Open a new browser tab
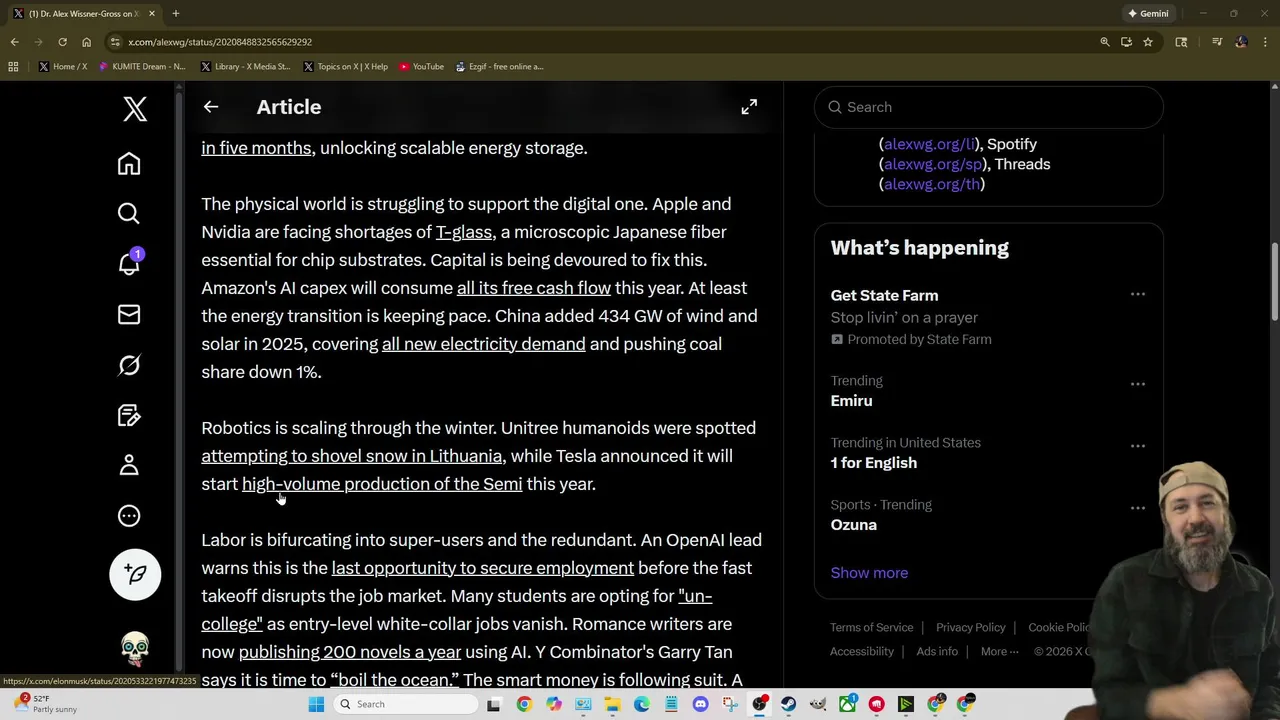This screenshot has height=720, width=1280. pos(175,14)
